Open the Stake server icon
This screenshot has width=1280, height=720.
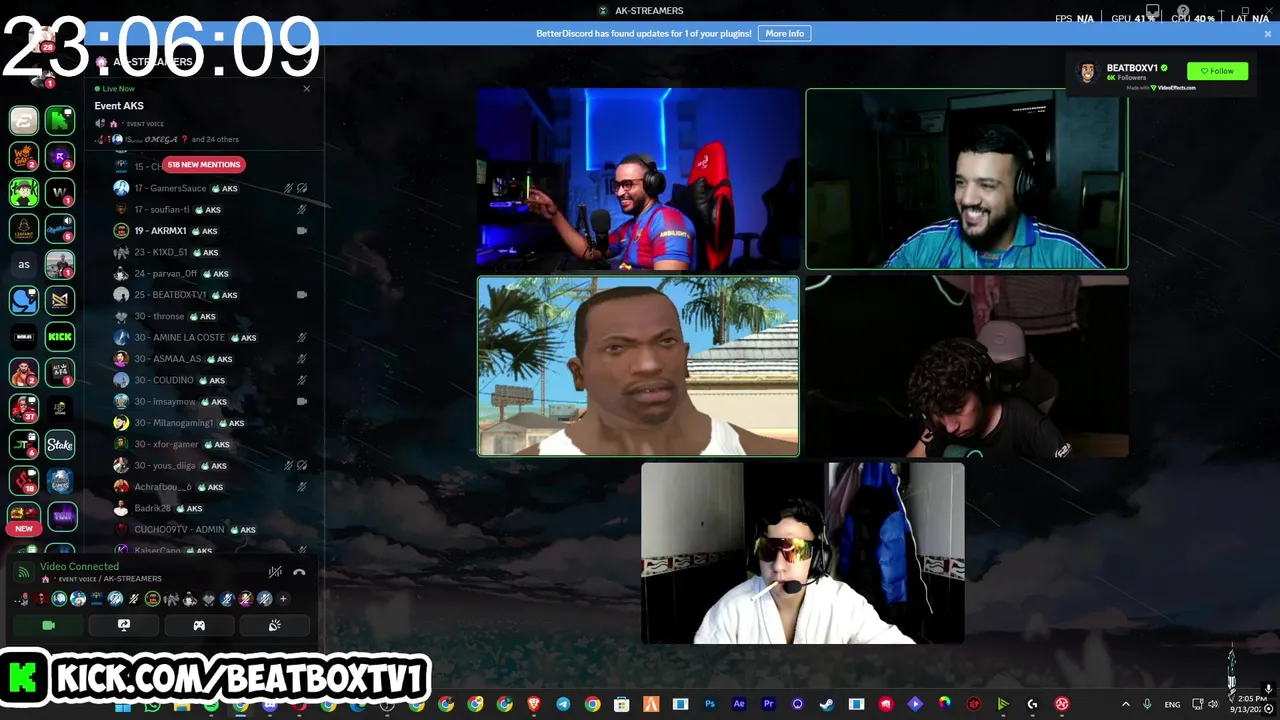[60, 444]
